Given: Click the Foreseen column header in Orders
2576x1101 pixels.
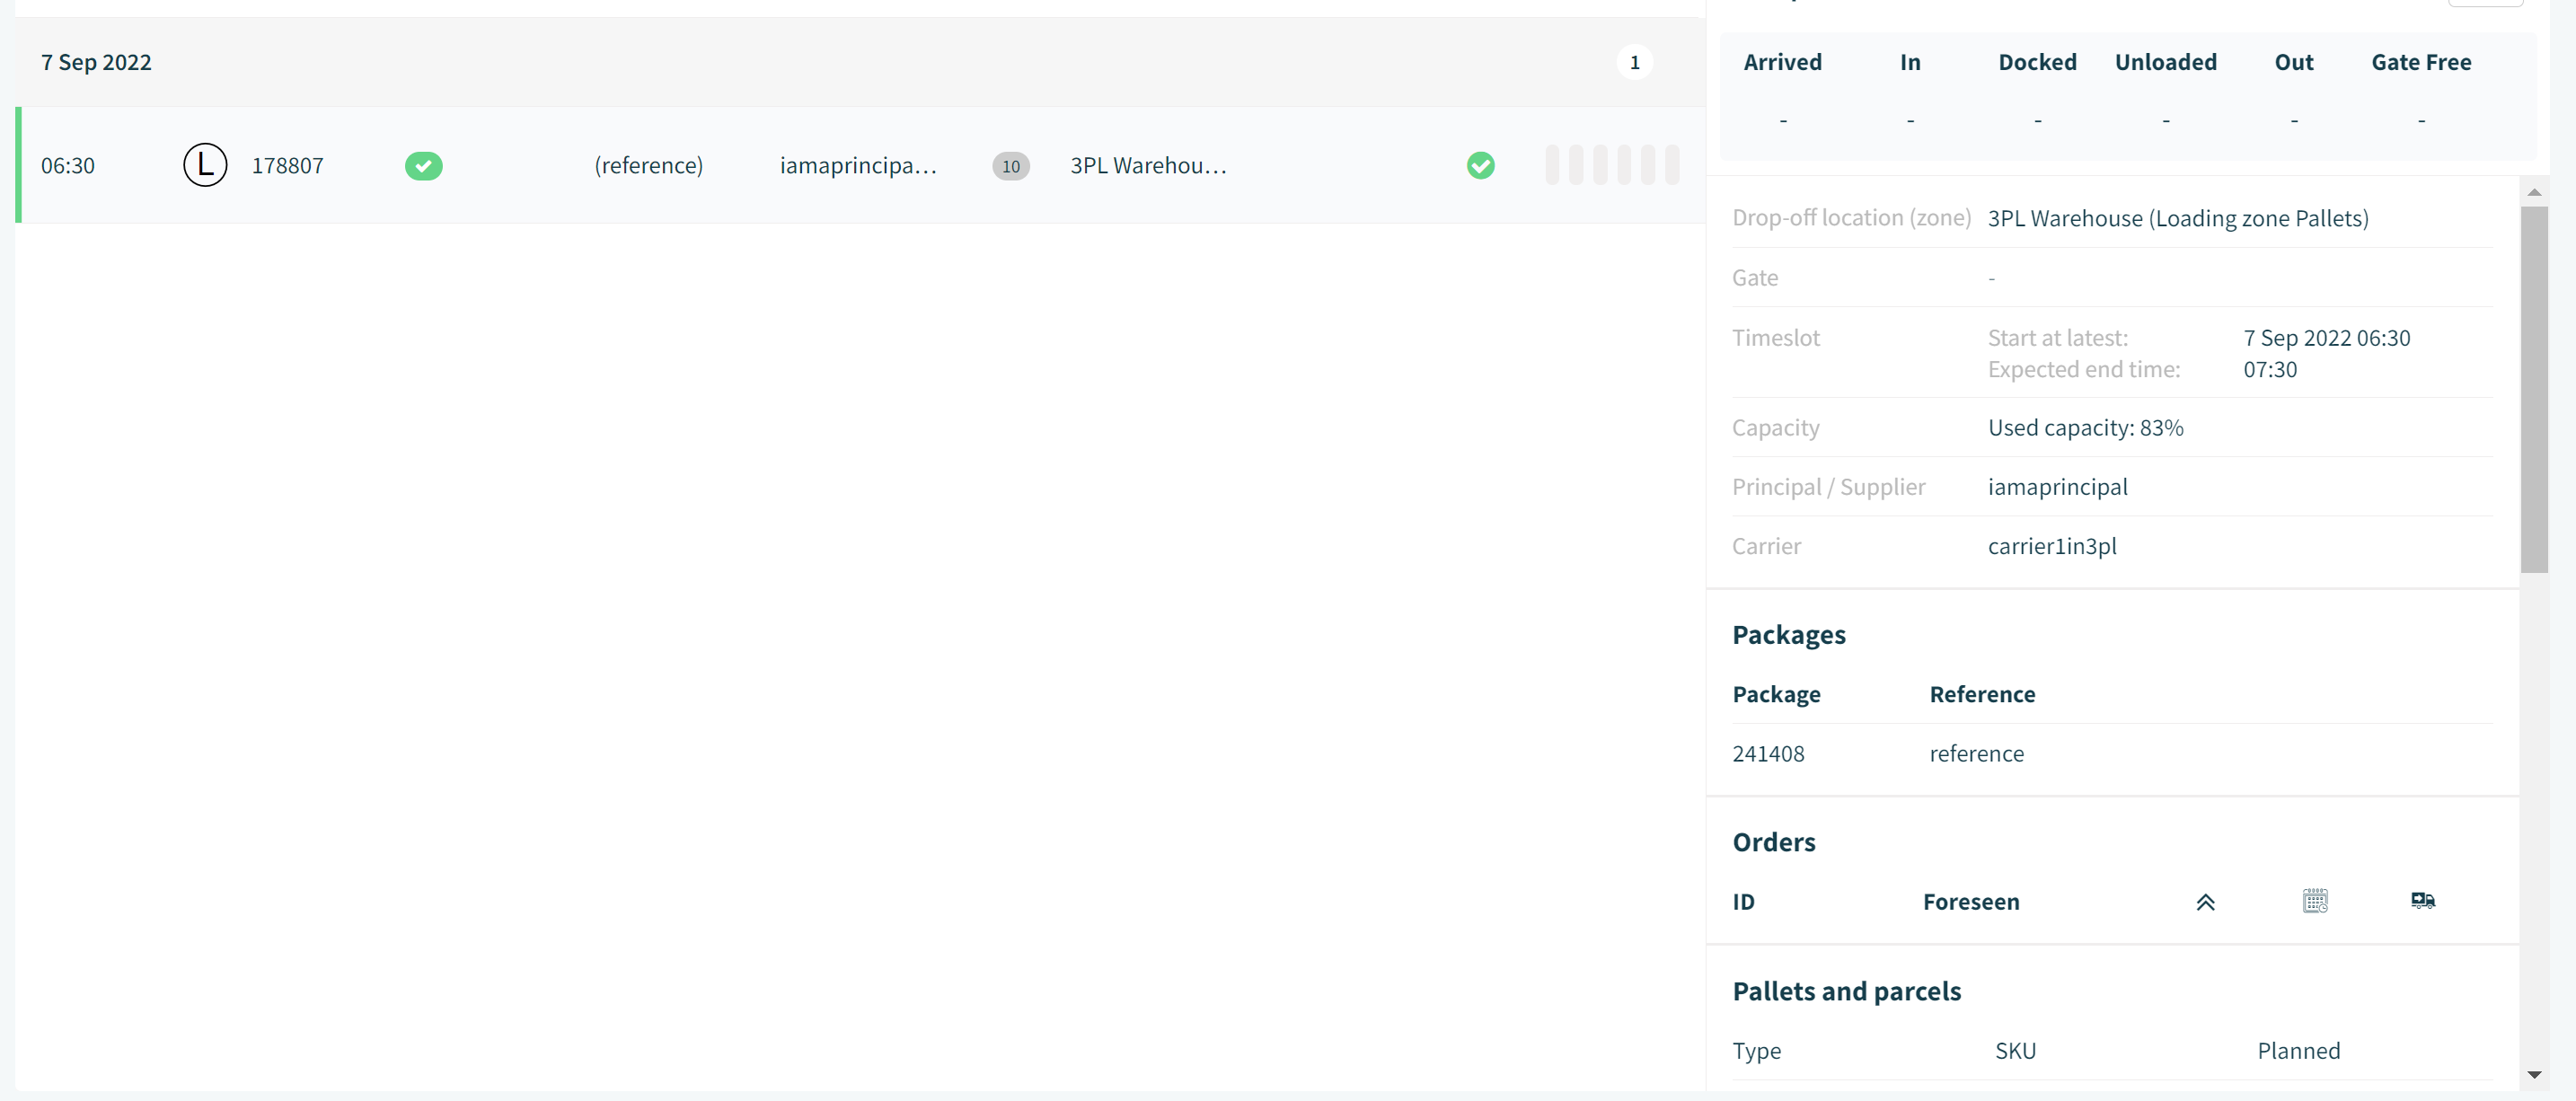Looking at the screenshot, I should click(x=1971, y=902).
